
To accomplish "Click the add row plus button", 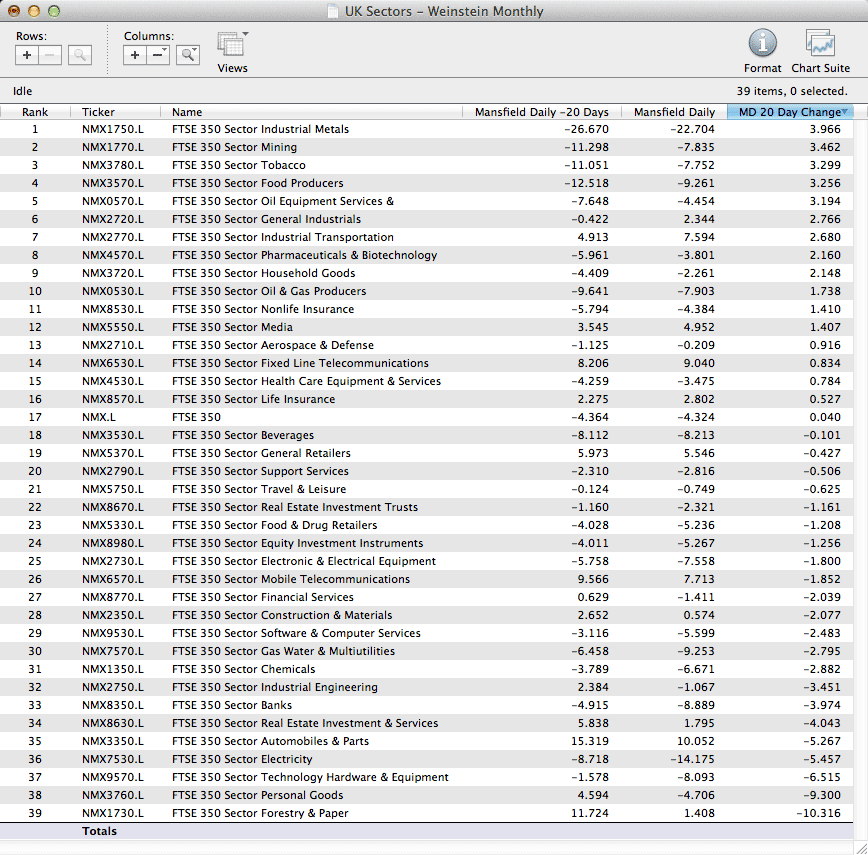I will click(x=28, y=56).
